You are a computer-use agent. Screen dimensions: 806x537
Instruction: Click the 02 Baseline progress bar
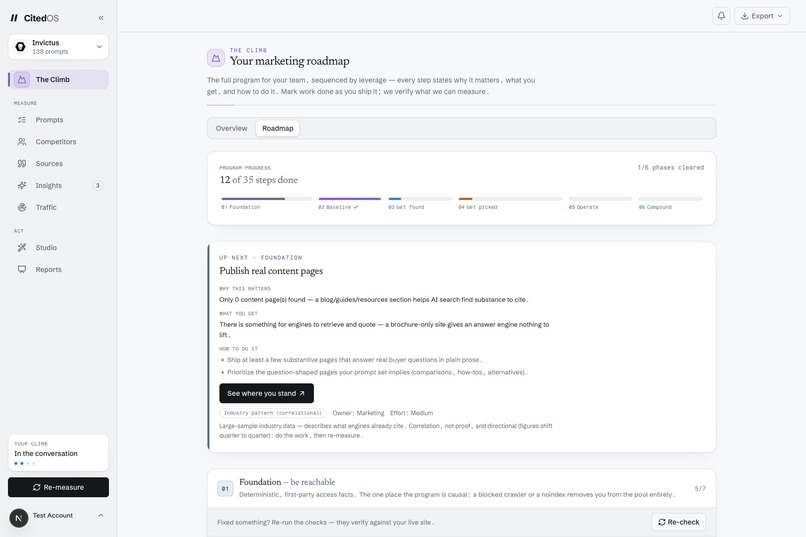(x=350, y=199)
